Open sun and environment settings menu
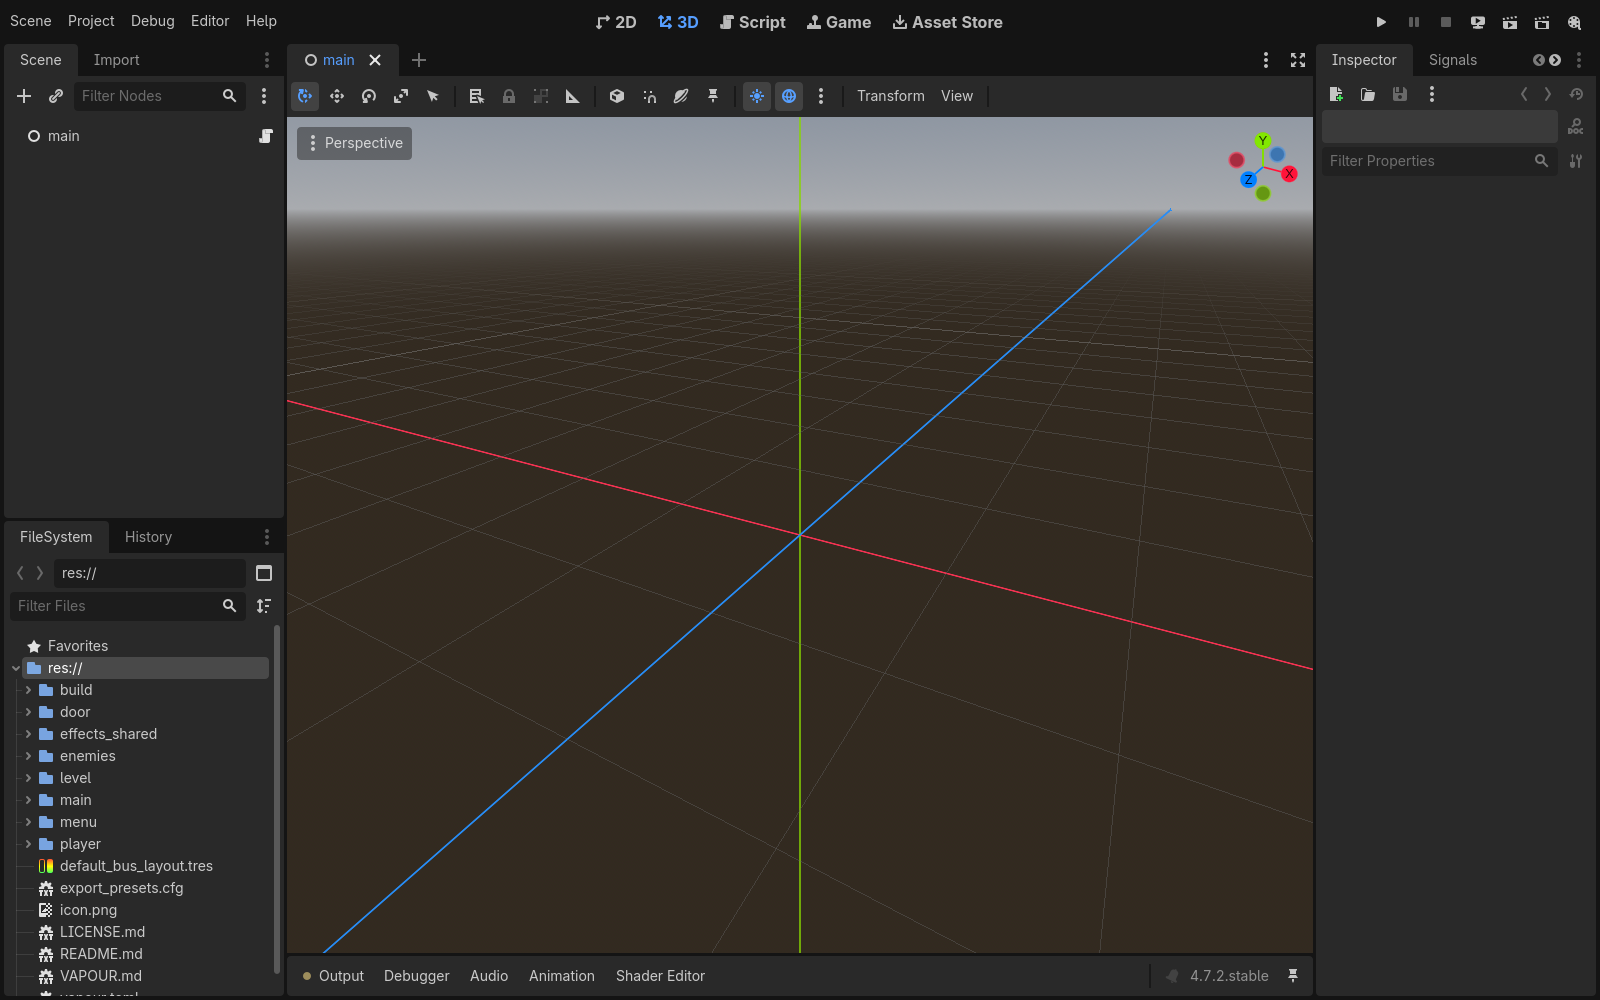Image resolution: width=1600 pixels, height=1000 pixels. click(x=821, y=96)
